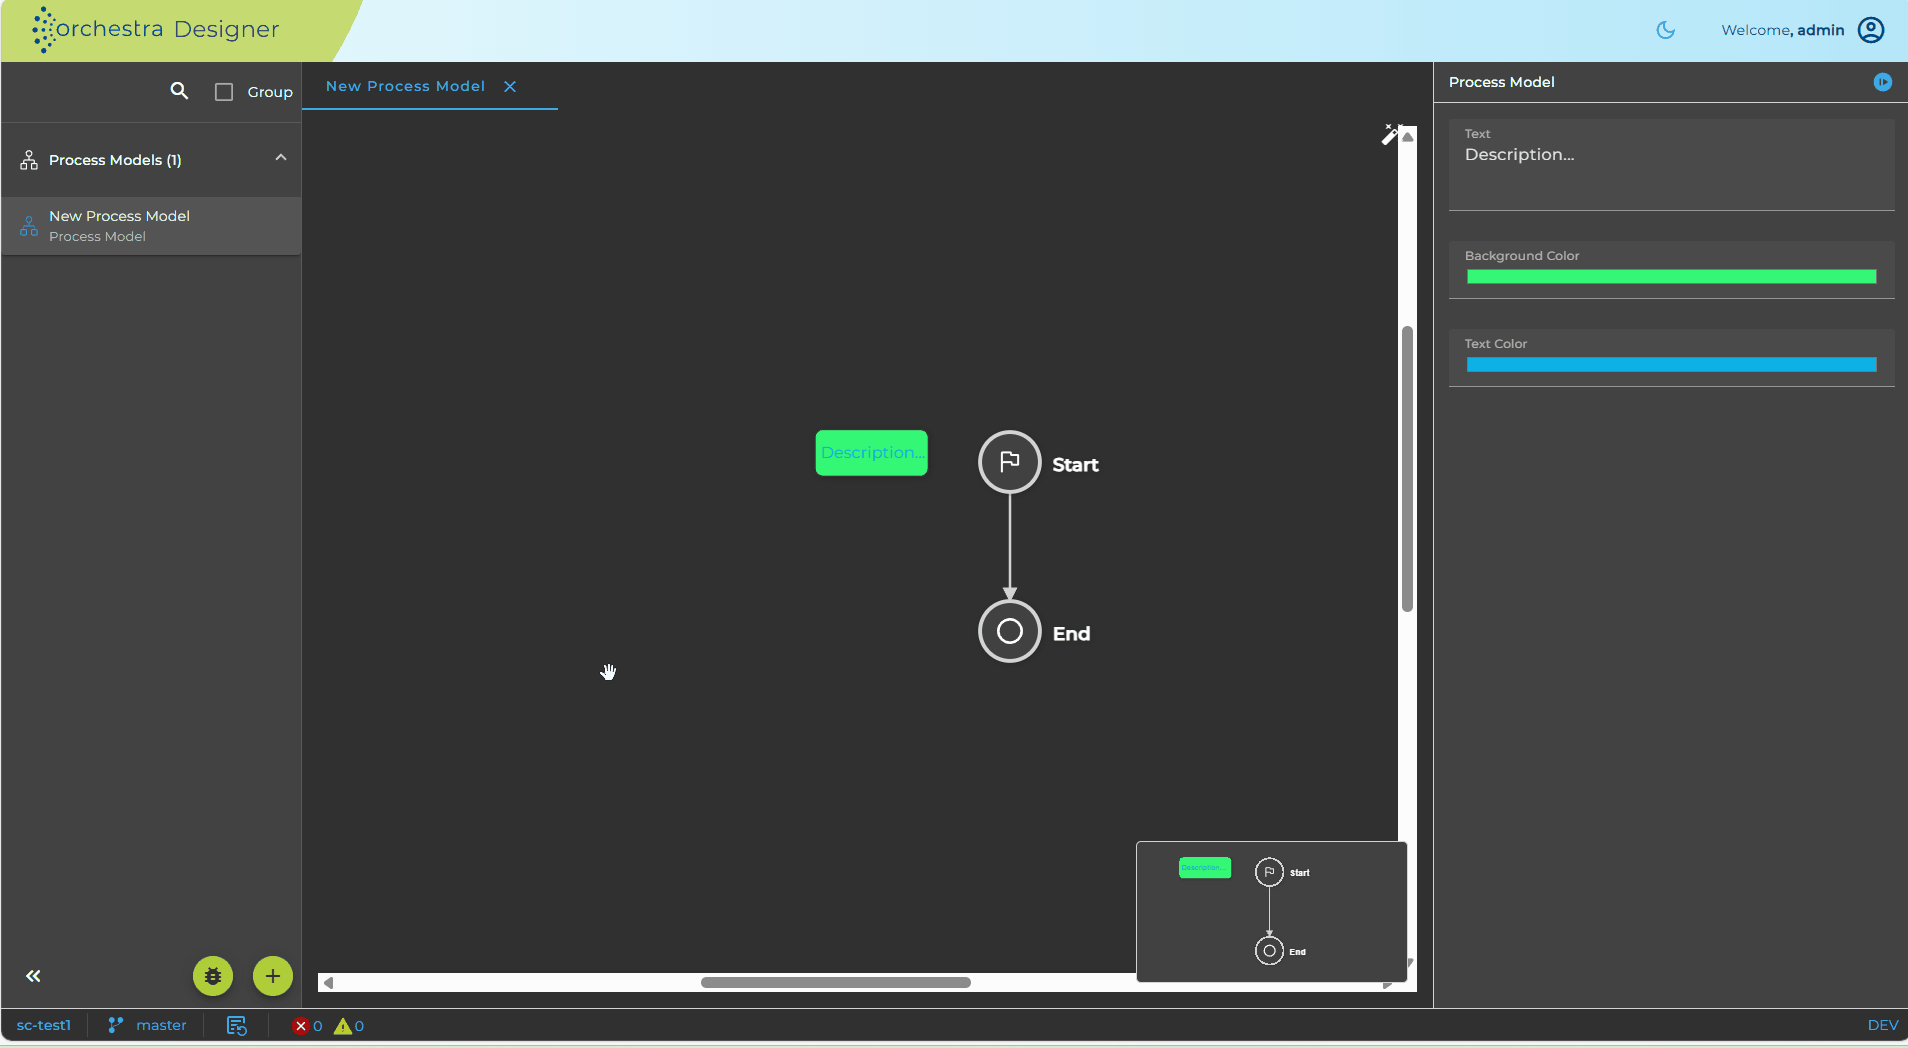The image size is (1908, 1048).
Task: Collapse sidebar with double chevron icon
Action: coord(33,976)
